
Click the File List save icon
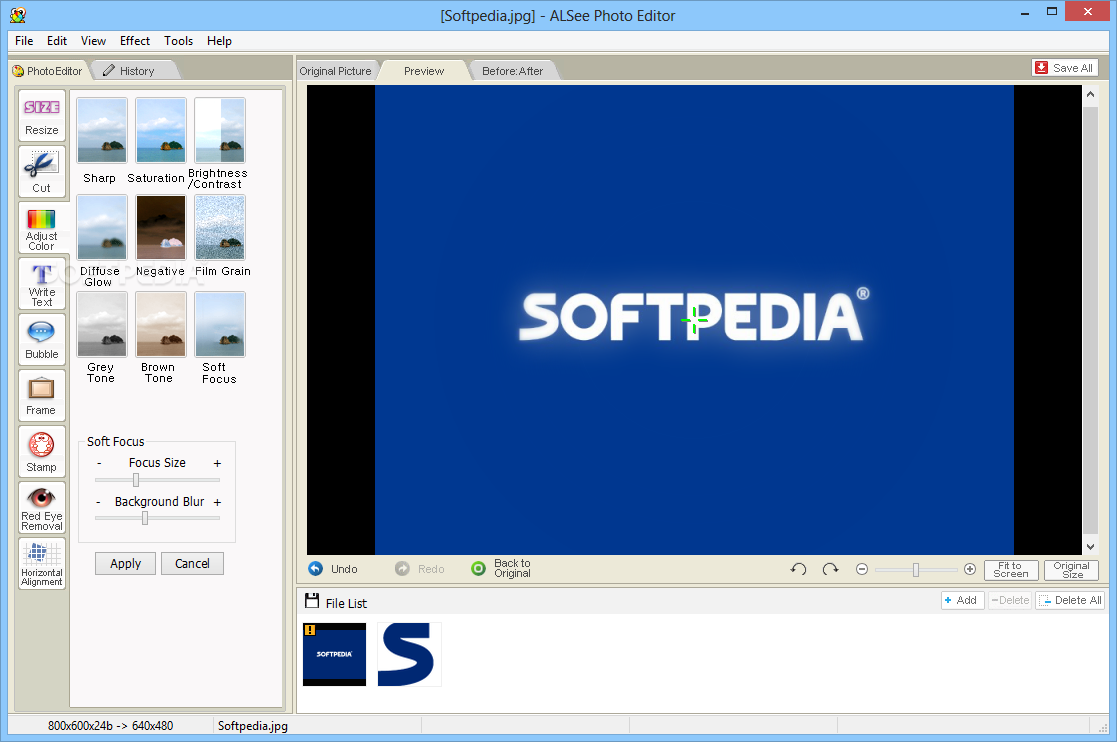click(x=311, y=601)
